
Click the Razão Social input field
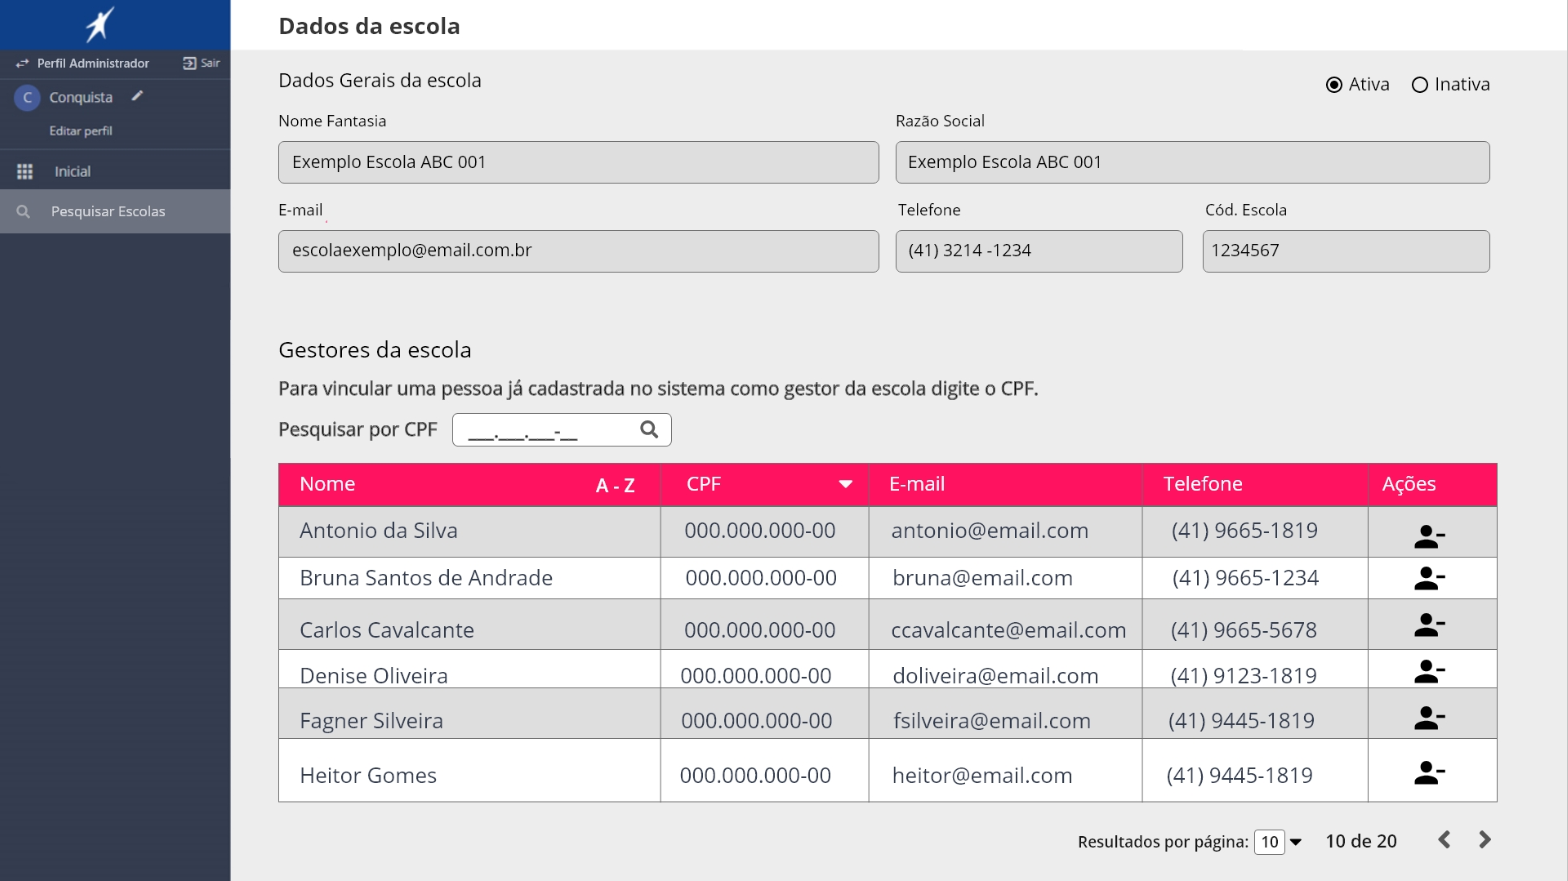point(1192,162)
